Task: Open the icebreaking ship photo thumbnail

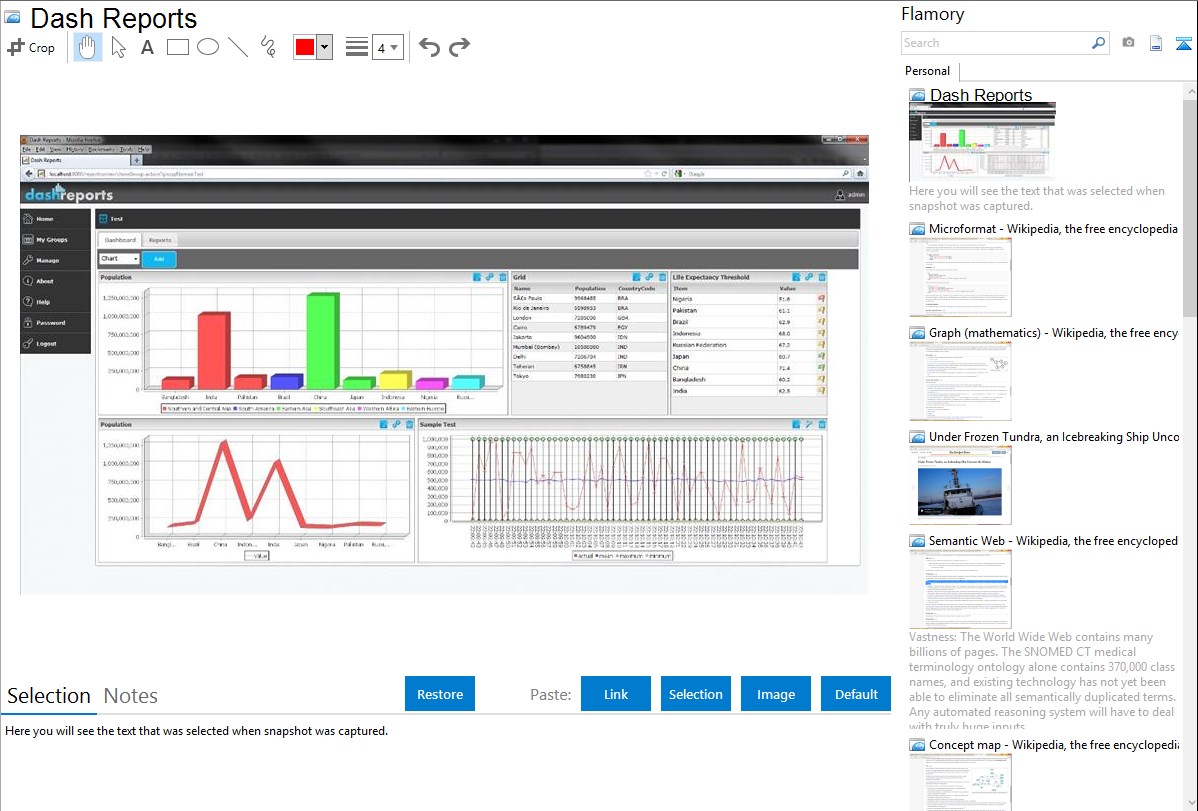Action: point(960,485)
